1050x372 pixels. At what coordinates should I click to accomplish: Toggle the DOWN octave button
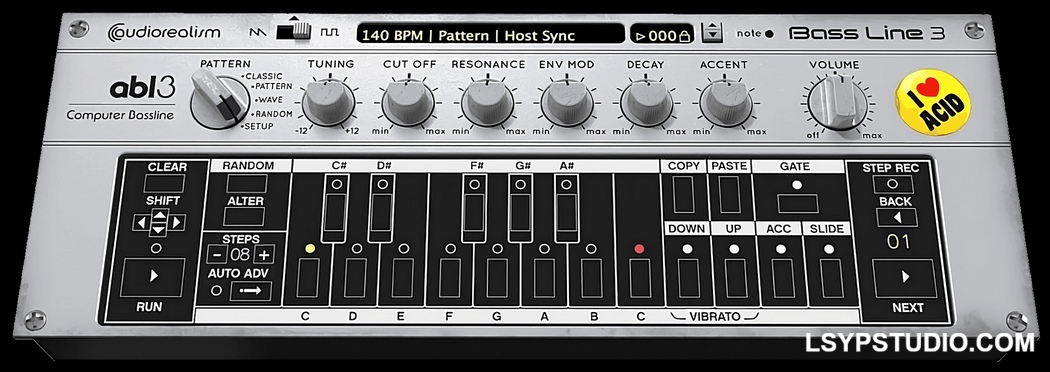pos(687,278)
